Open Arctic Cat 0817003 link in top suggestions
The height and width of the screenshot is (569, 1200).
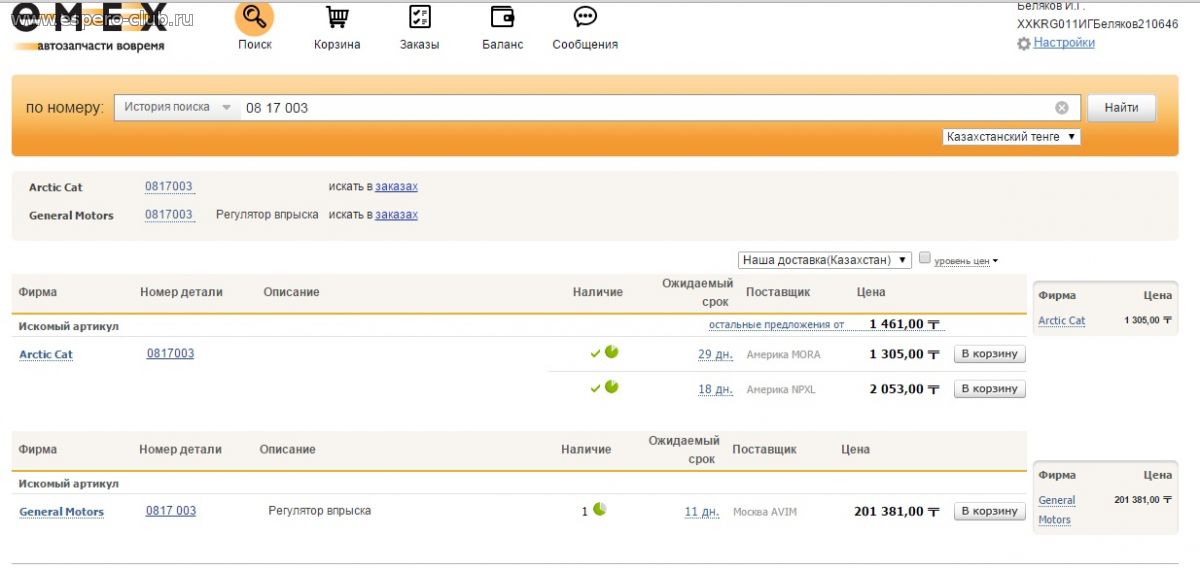(x=169, y=187)
